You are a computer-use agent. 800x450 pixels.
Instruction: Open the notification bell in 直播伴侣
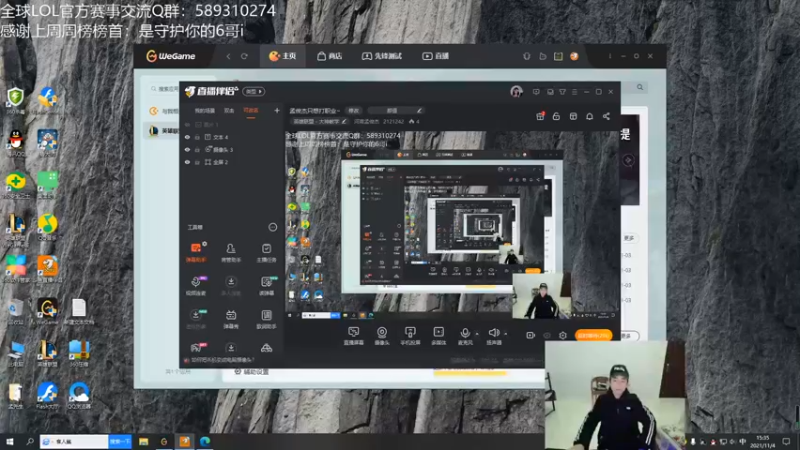point(589,116)
